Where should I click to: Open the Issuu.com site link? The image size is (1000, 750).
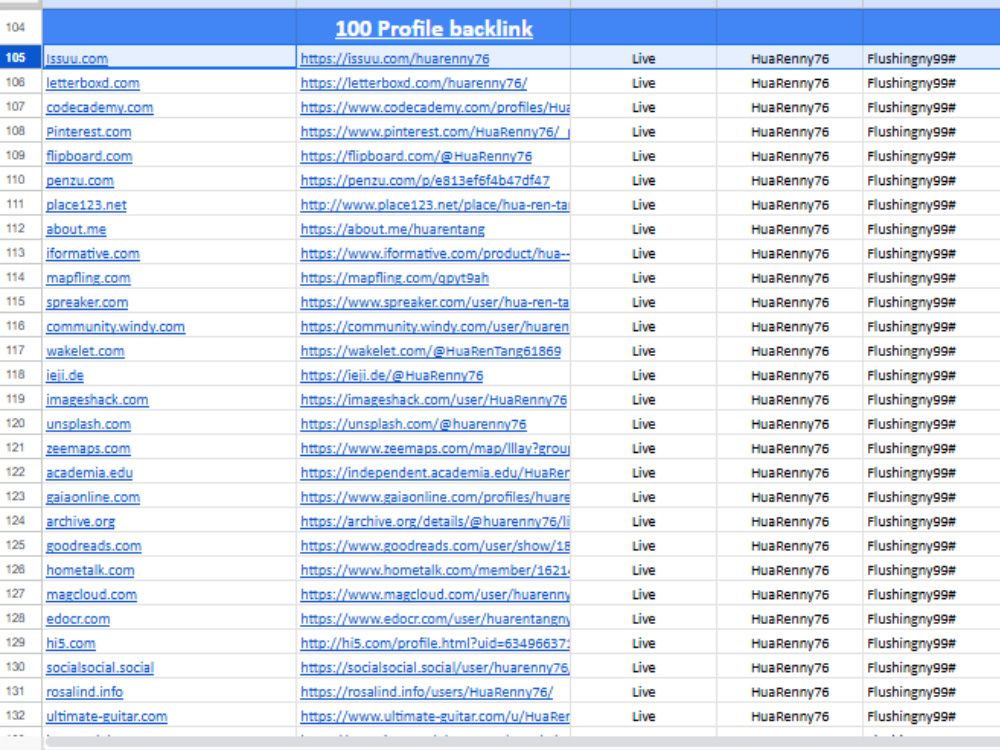(x=77, y=59)
